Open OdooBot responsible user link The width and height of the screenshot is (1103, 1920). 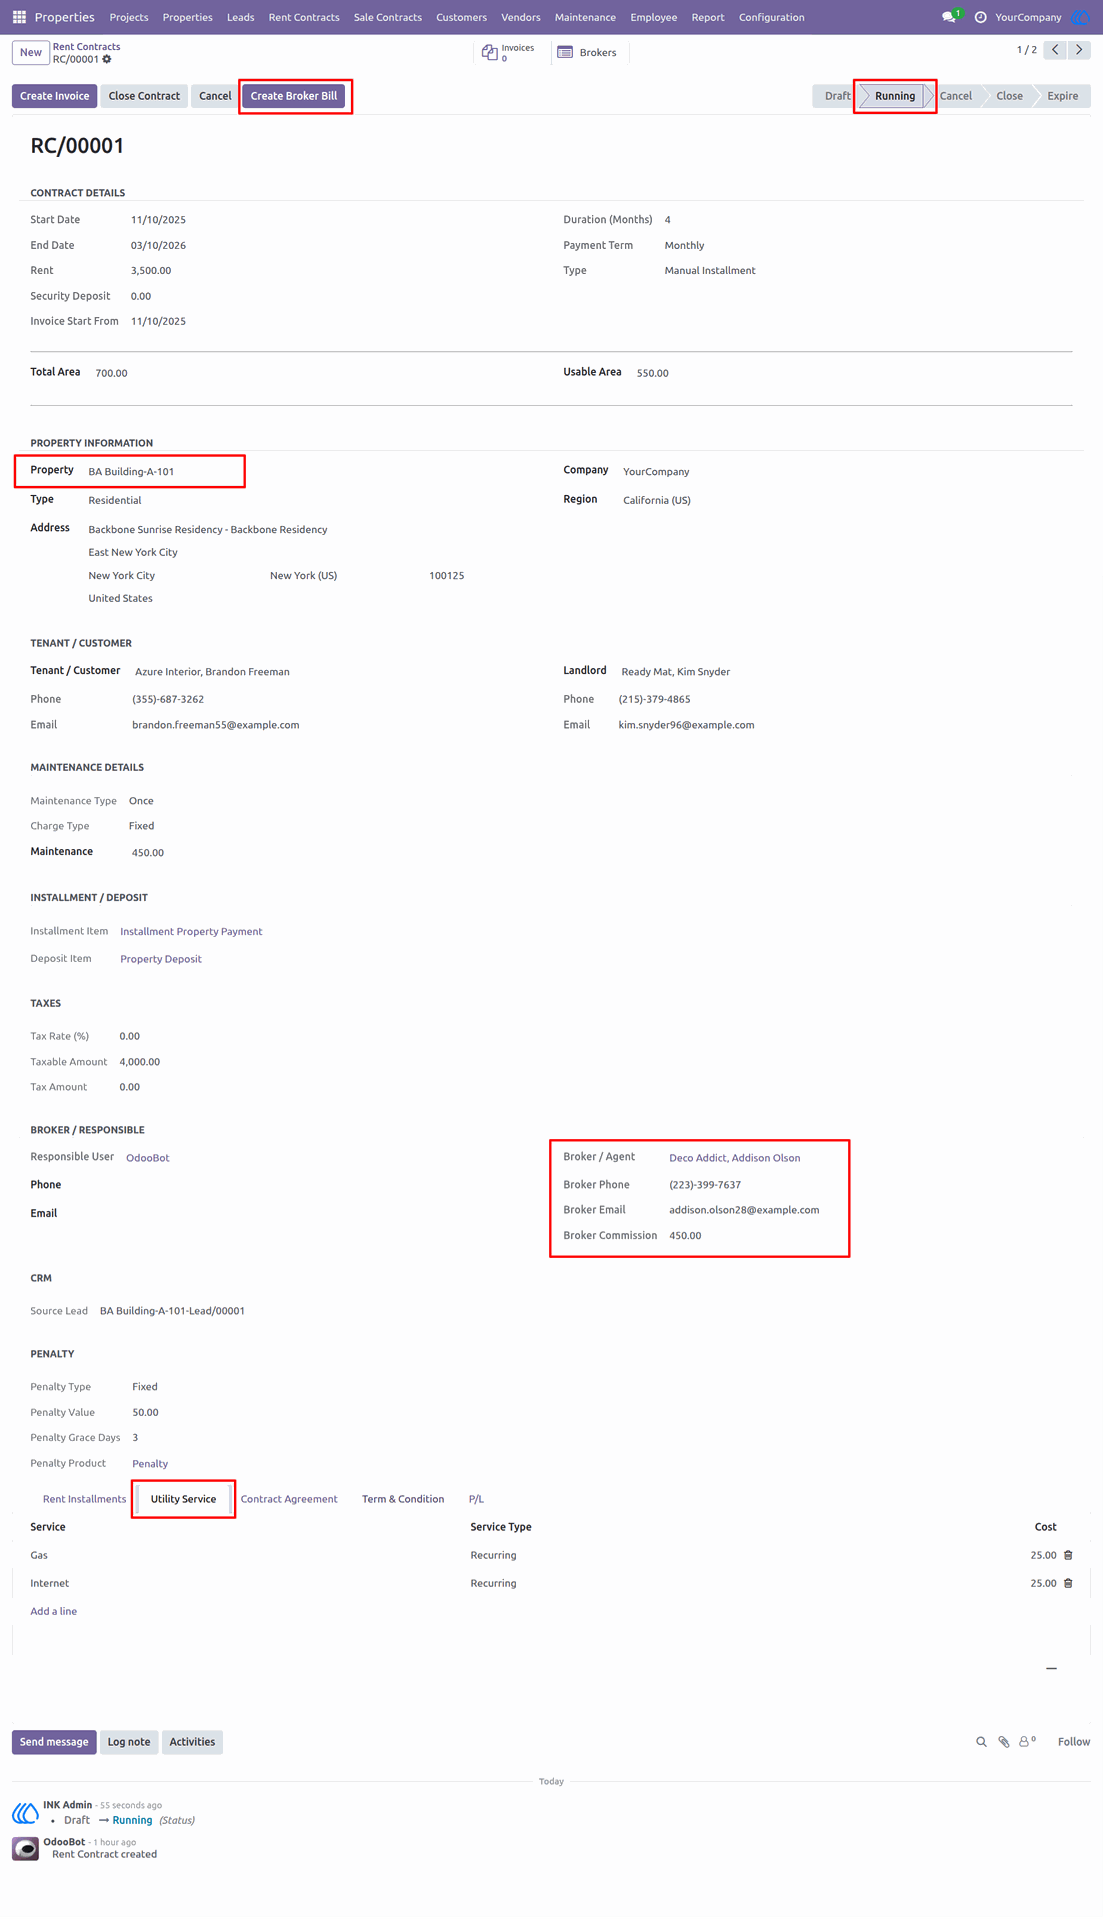[x=148, y=1158]
